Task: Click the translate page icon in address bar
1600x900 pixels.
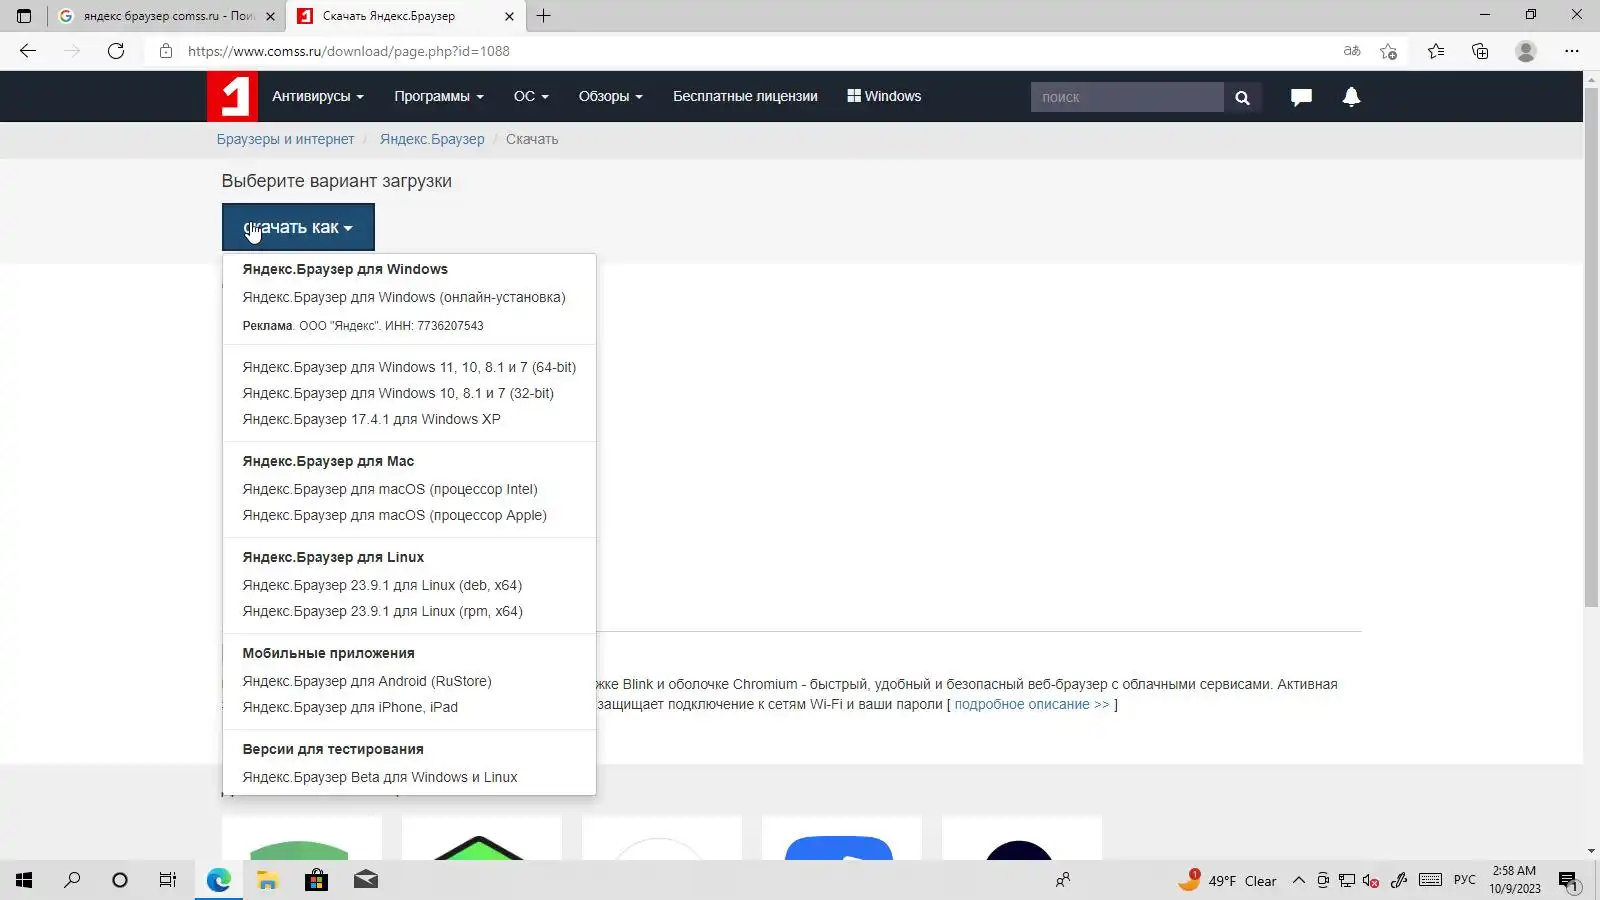Action: click(1352, 51)
